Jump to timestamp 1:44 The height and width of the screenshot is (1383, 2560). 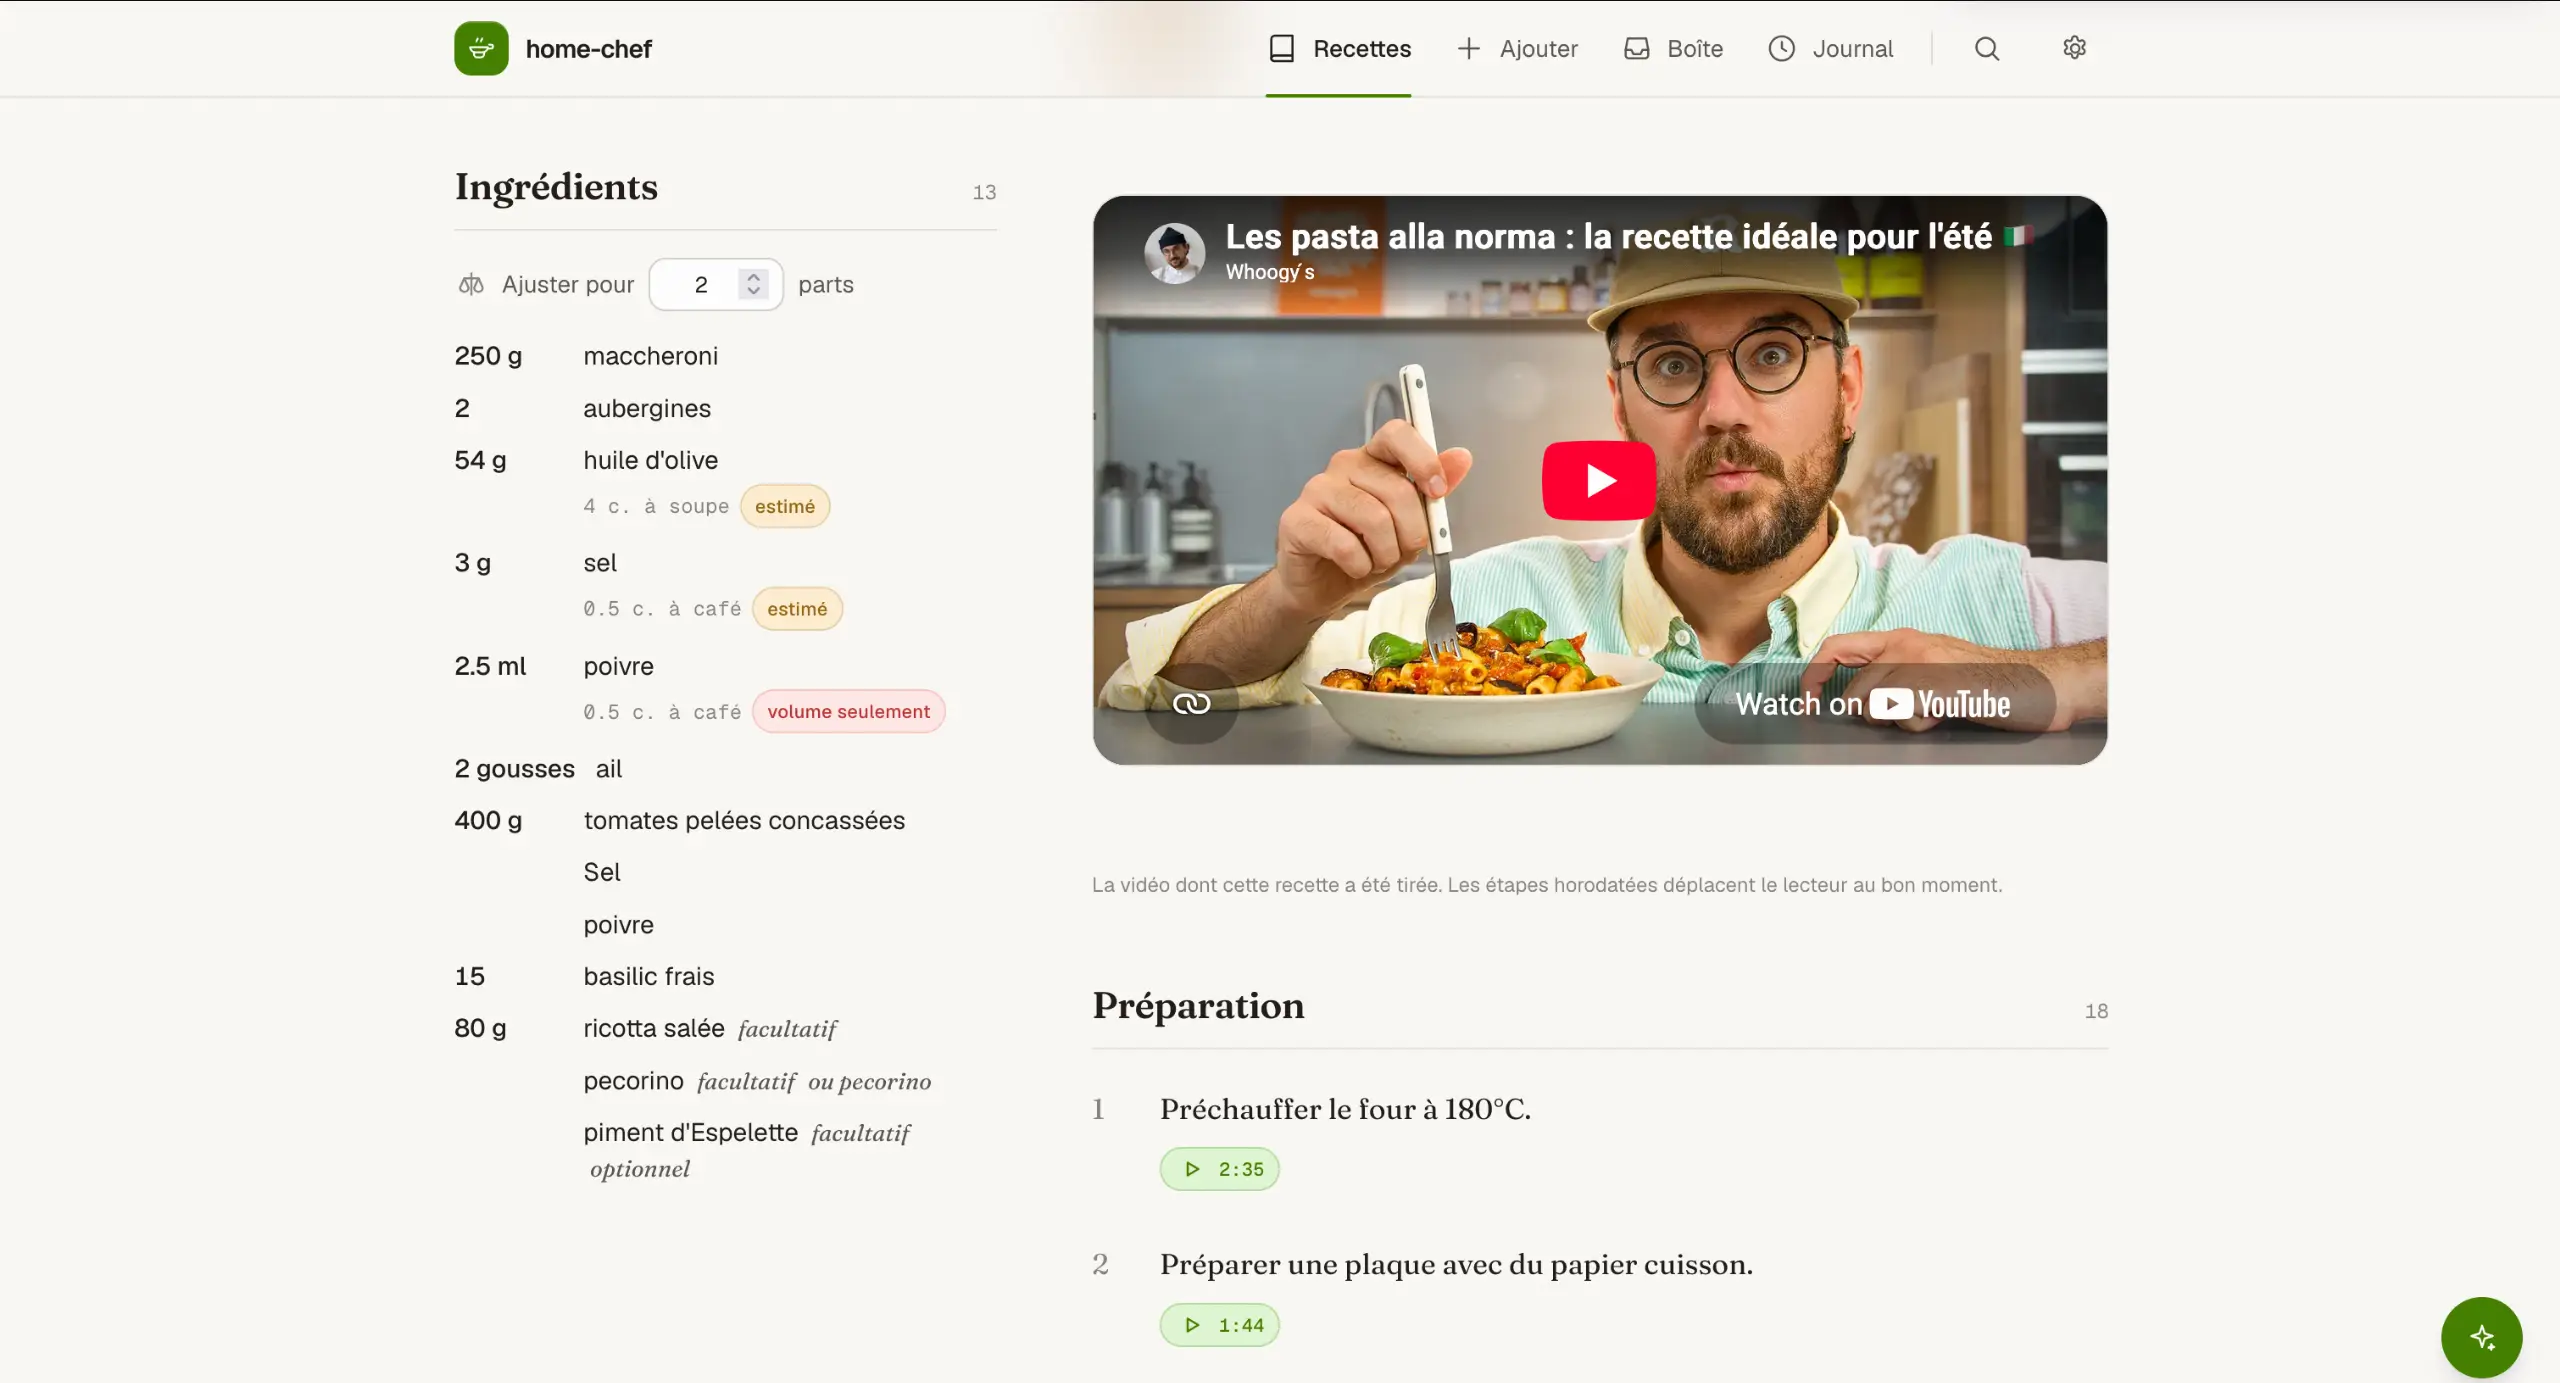1220,1325
